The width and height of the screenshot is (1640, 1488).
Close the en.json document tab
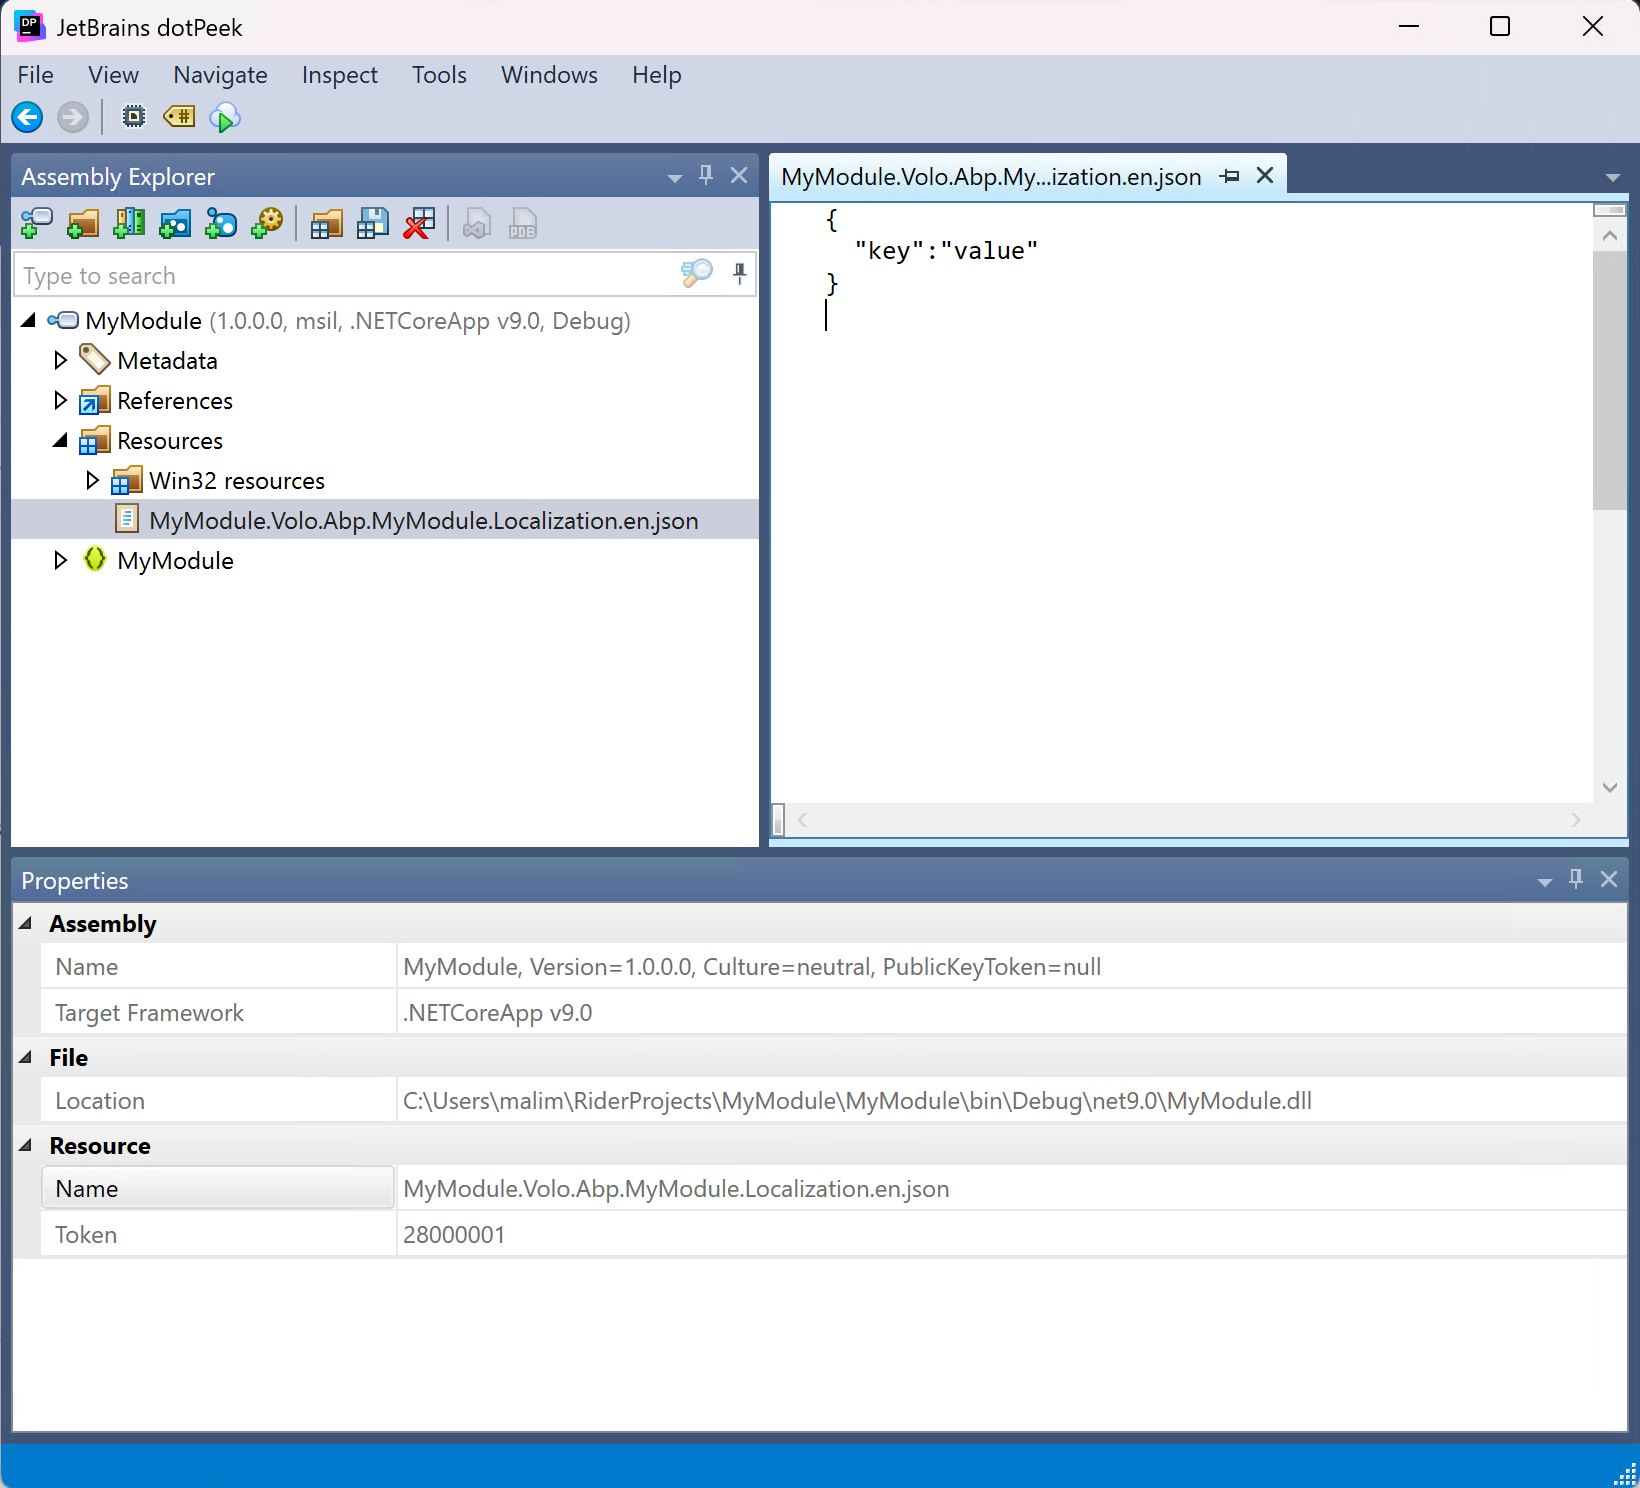tap(1265, 175)
